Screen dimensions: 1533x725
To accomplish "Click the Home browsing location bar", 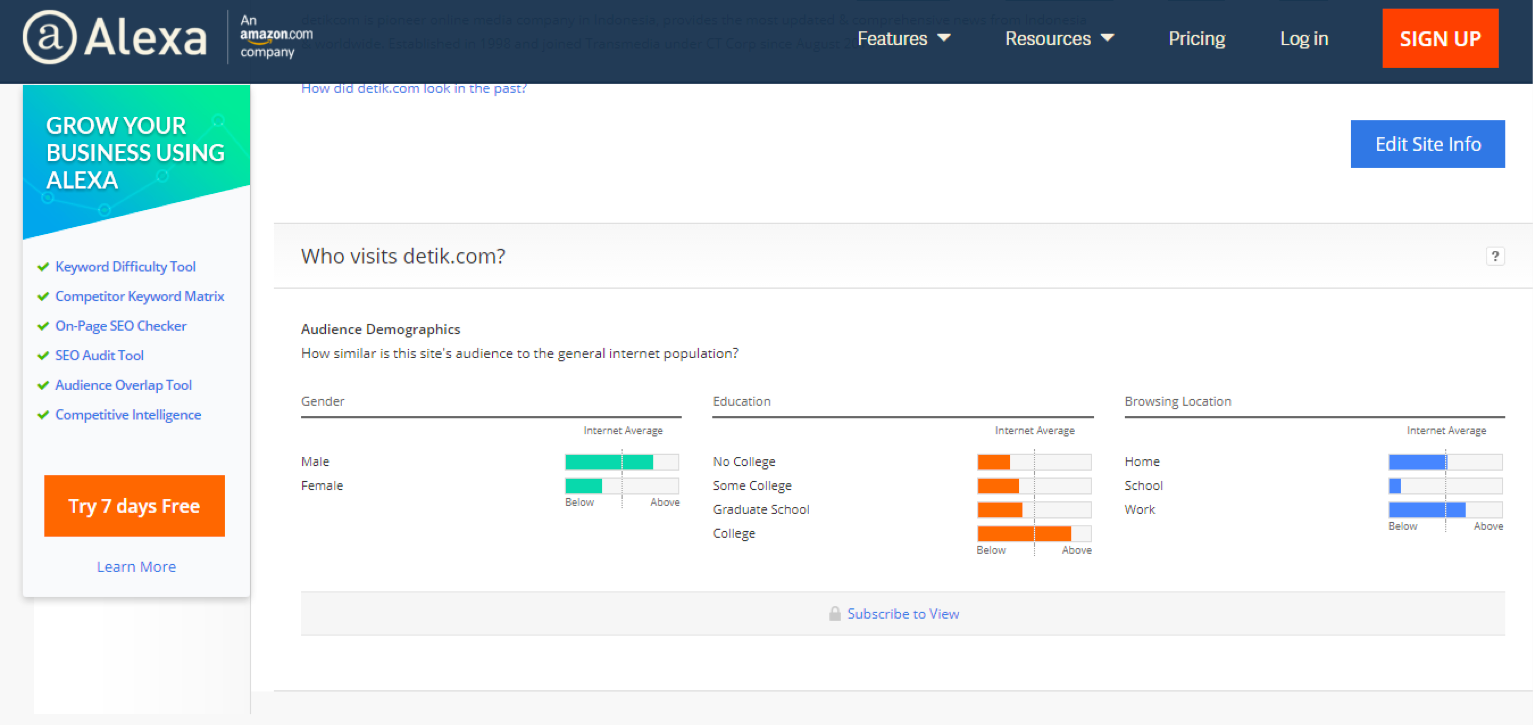I will (x=1445, y=462).
